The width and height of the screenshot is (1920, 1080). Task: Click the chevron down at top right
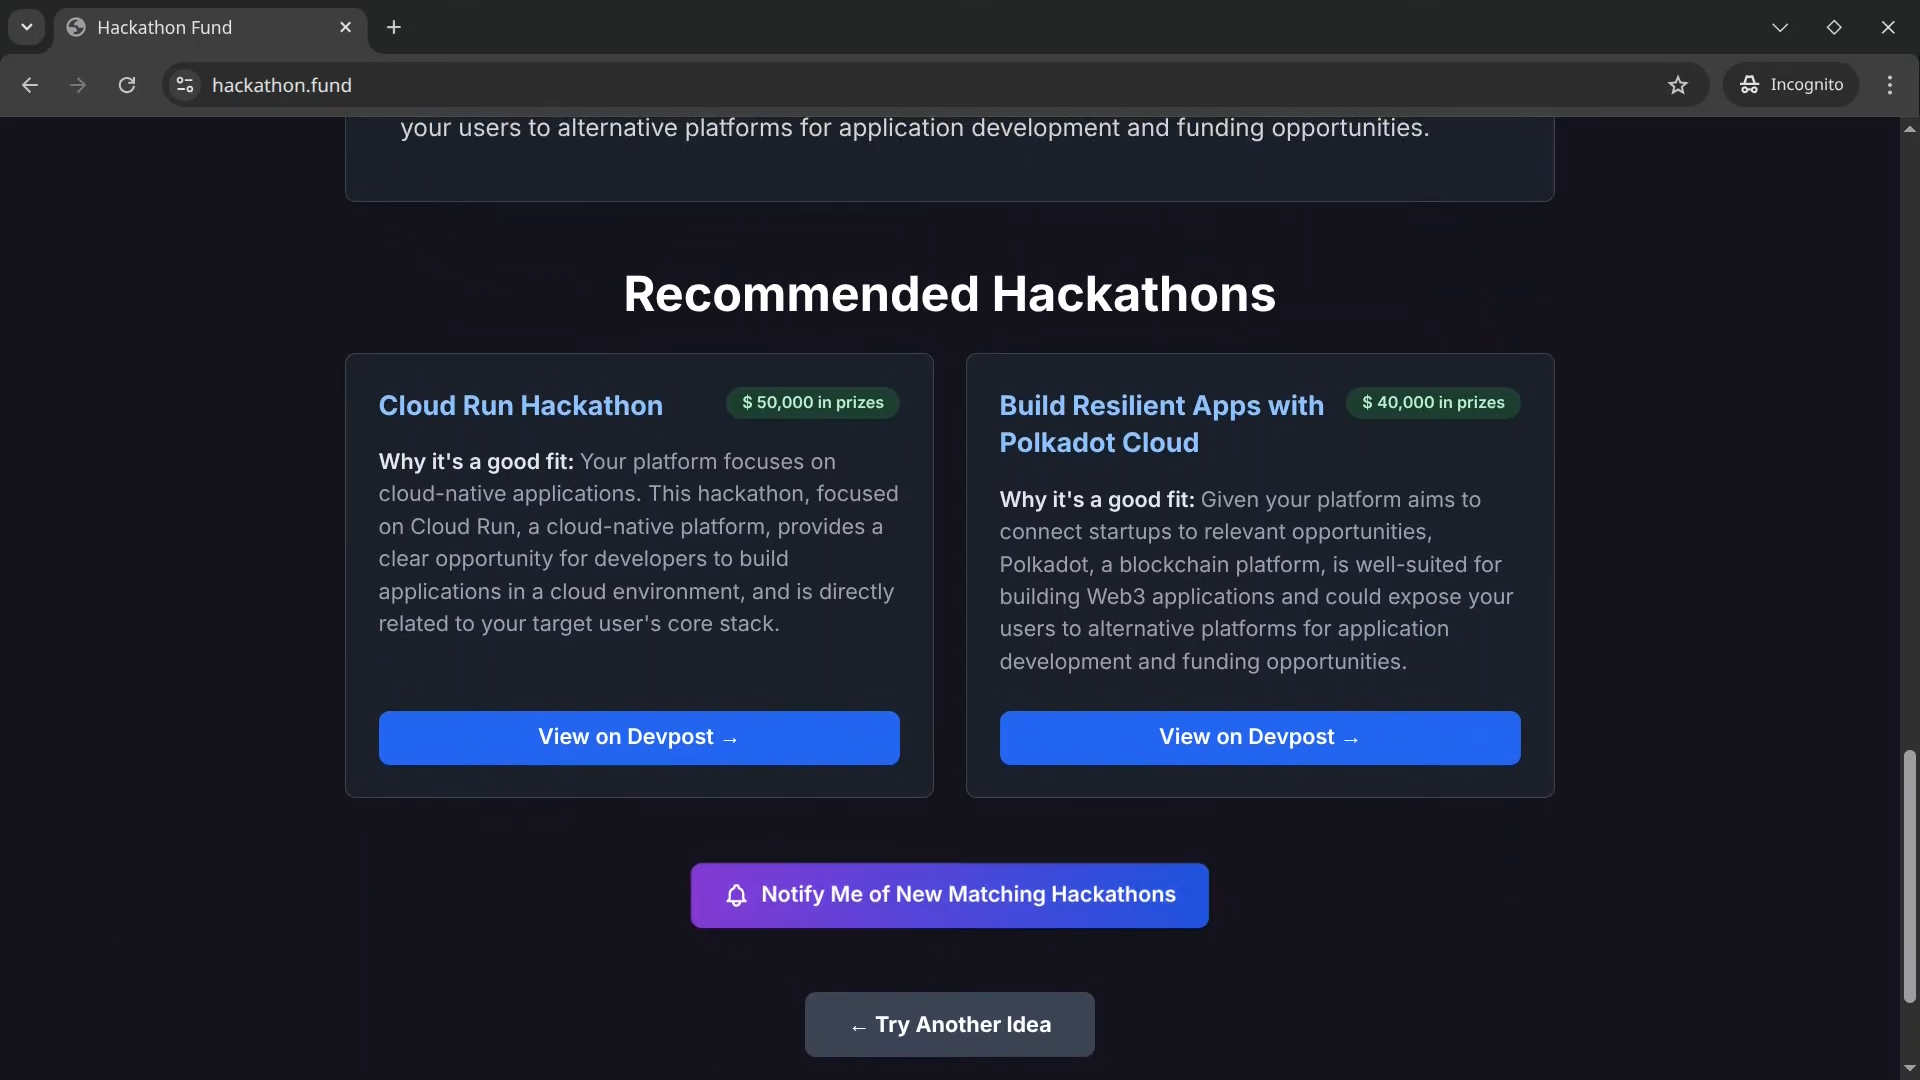coord(1780,27)
